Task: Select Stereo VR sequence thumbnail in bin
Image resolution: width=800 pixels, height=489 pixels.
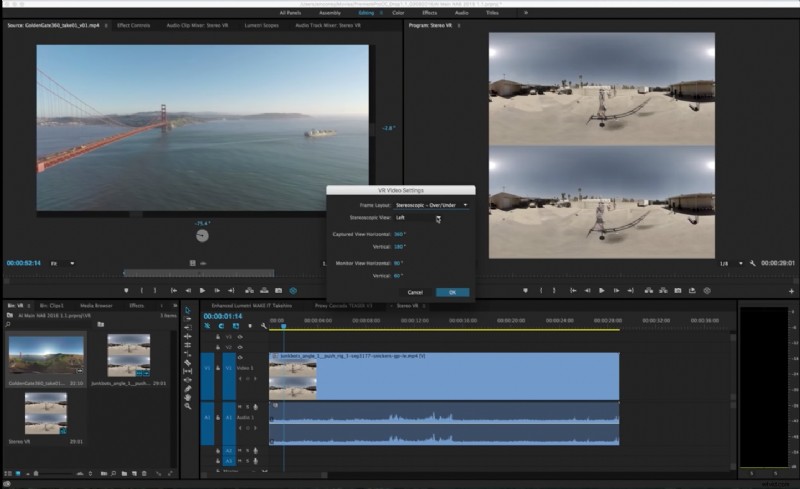Action: [46, 413]
